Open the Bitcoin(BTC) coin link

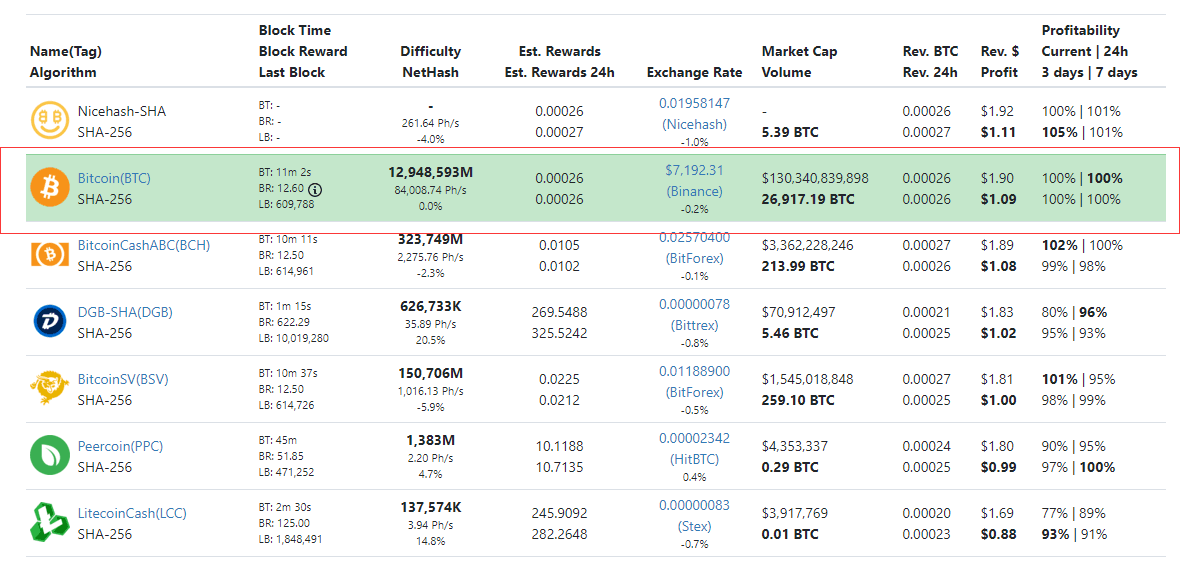pyautogui.click(x=114, y=178)
